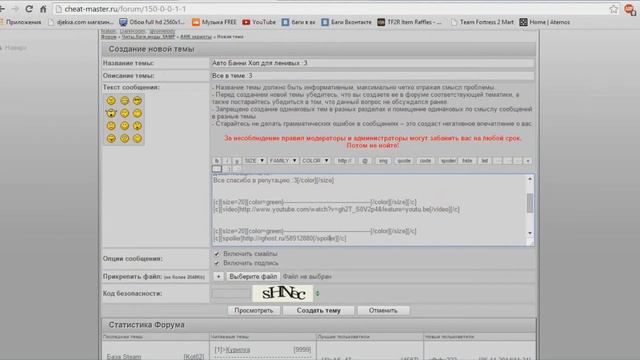Insert the sunglasses smiley
Image resolution: width=640 pixels, height=360 pixels.
pyautogui.click(x=137, y=100)
